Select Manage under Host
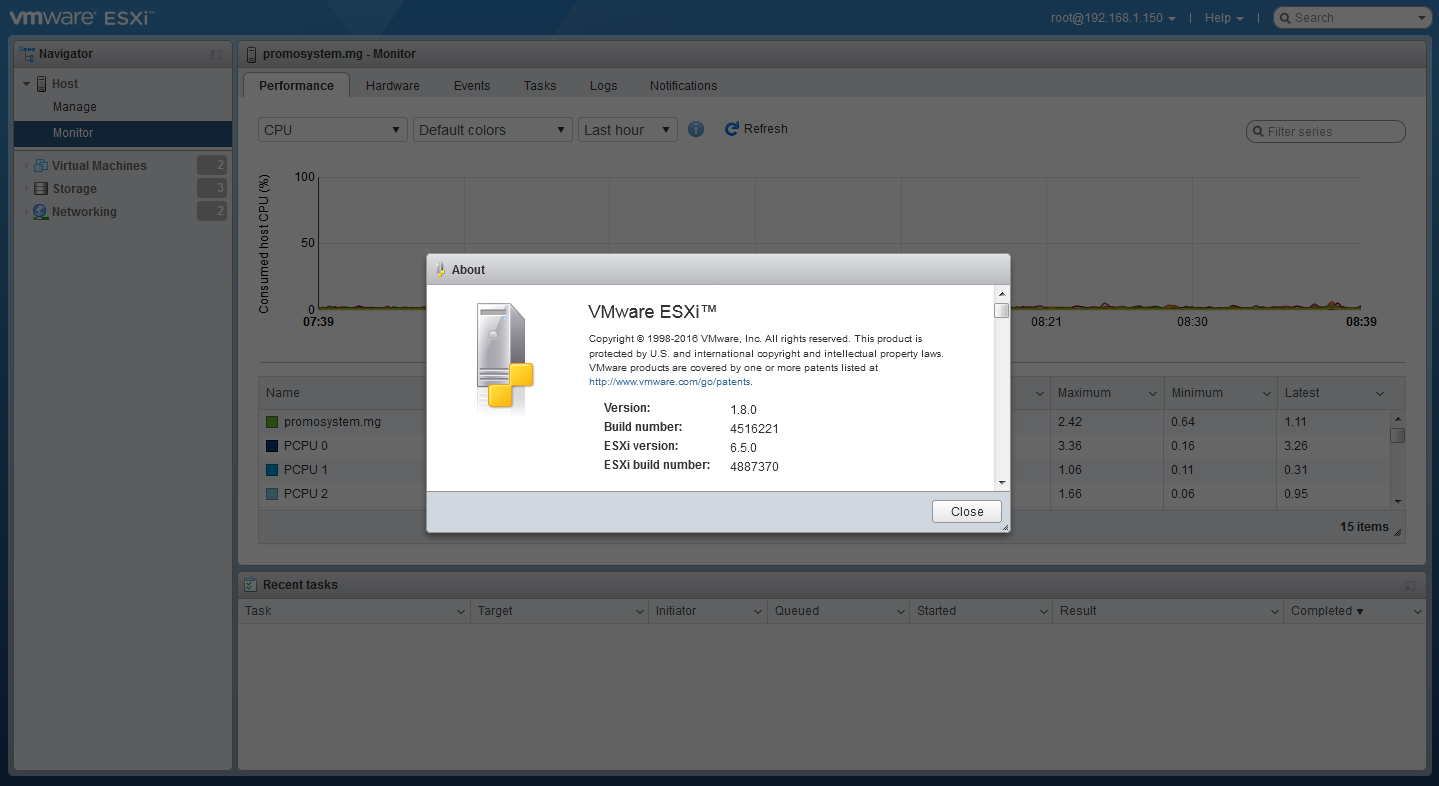The width and height of the screenshot is (1439, 786). [x=75, y=107]
